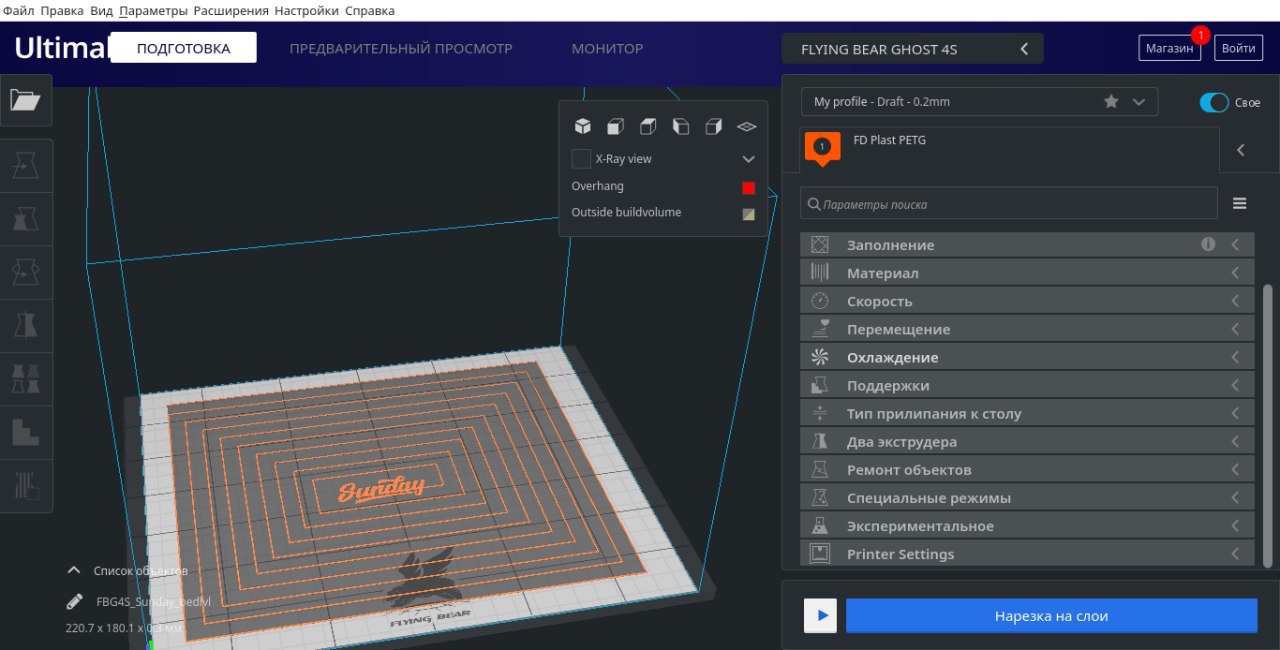
Task: Select the Mirror tool in left toolbar
Action: pyautogui.click(x=25, y=325)
